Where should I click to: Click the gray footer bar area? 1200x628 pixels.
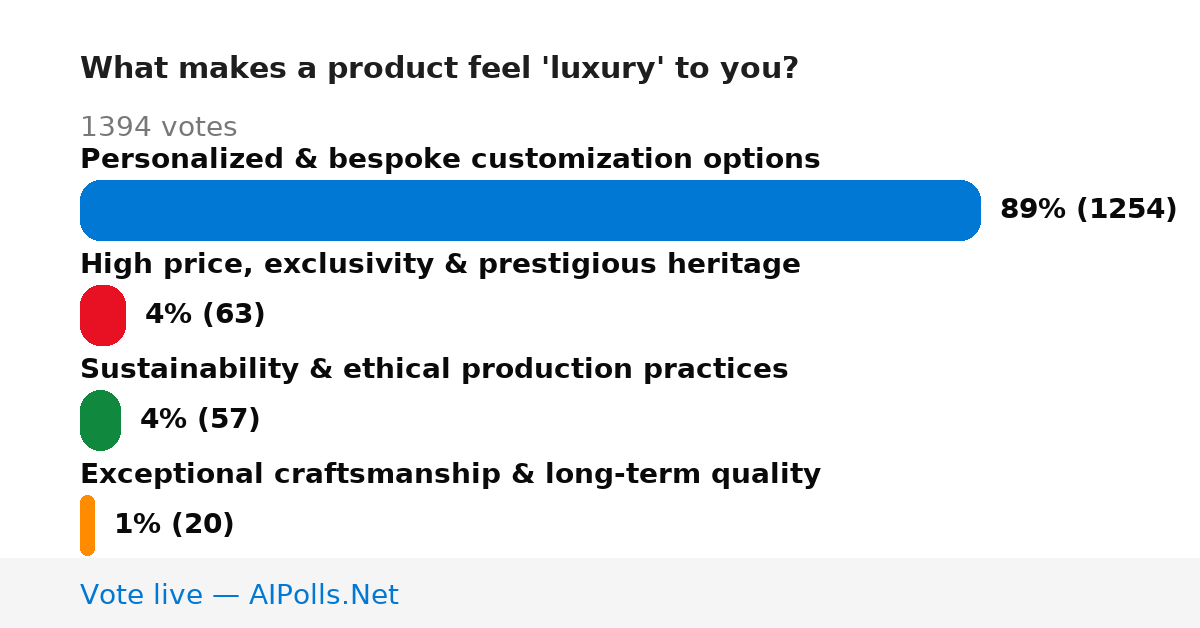pos(600,593)
